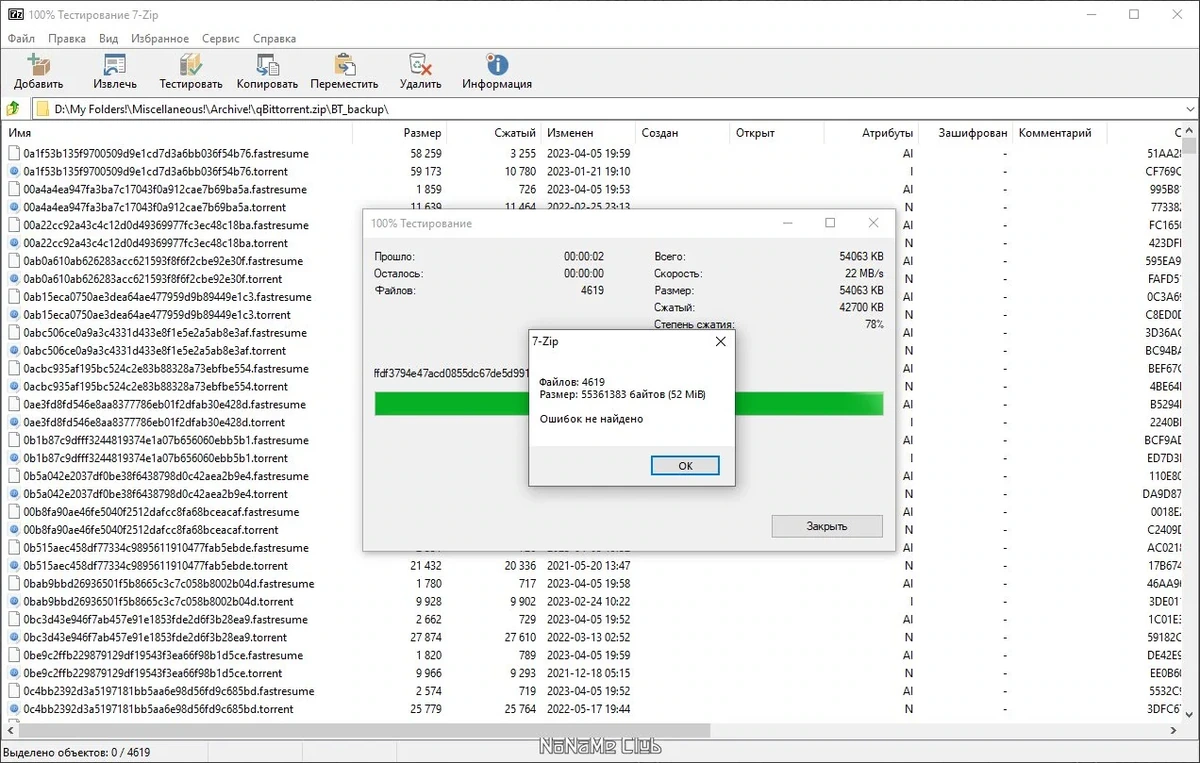1200x763 pixels.
Task: Select file 0b5a042e2037df0be38f...torrent
Action: pyautogui.click(x=155, y=494)
